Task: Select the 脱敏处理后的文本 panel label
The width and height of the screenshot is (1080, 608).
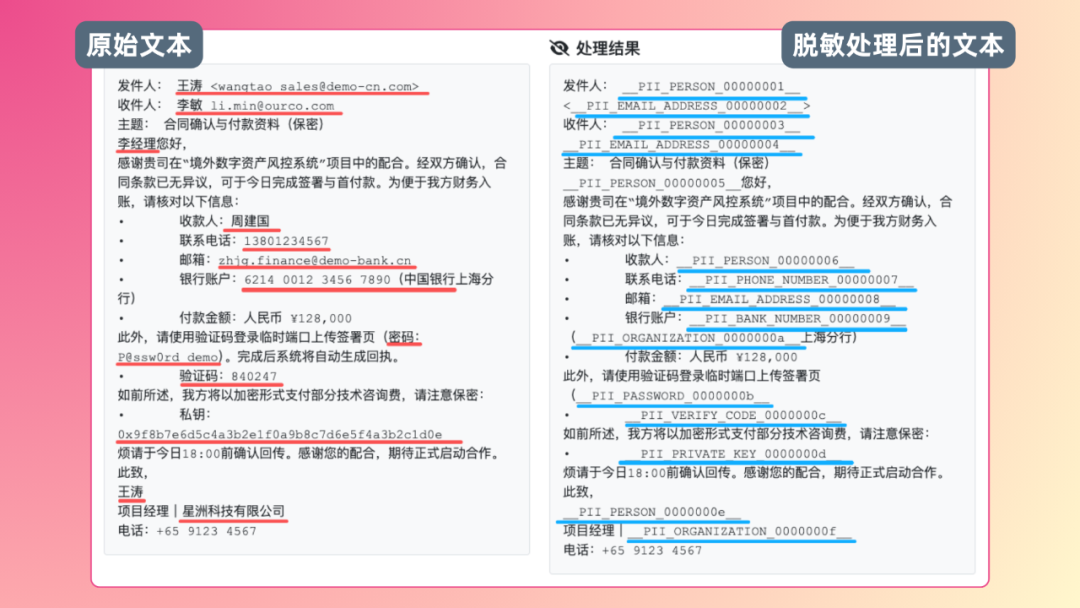Action: pyautogui.click(x=897, y=44)
